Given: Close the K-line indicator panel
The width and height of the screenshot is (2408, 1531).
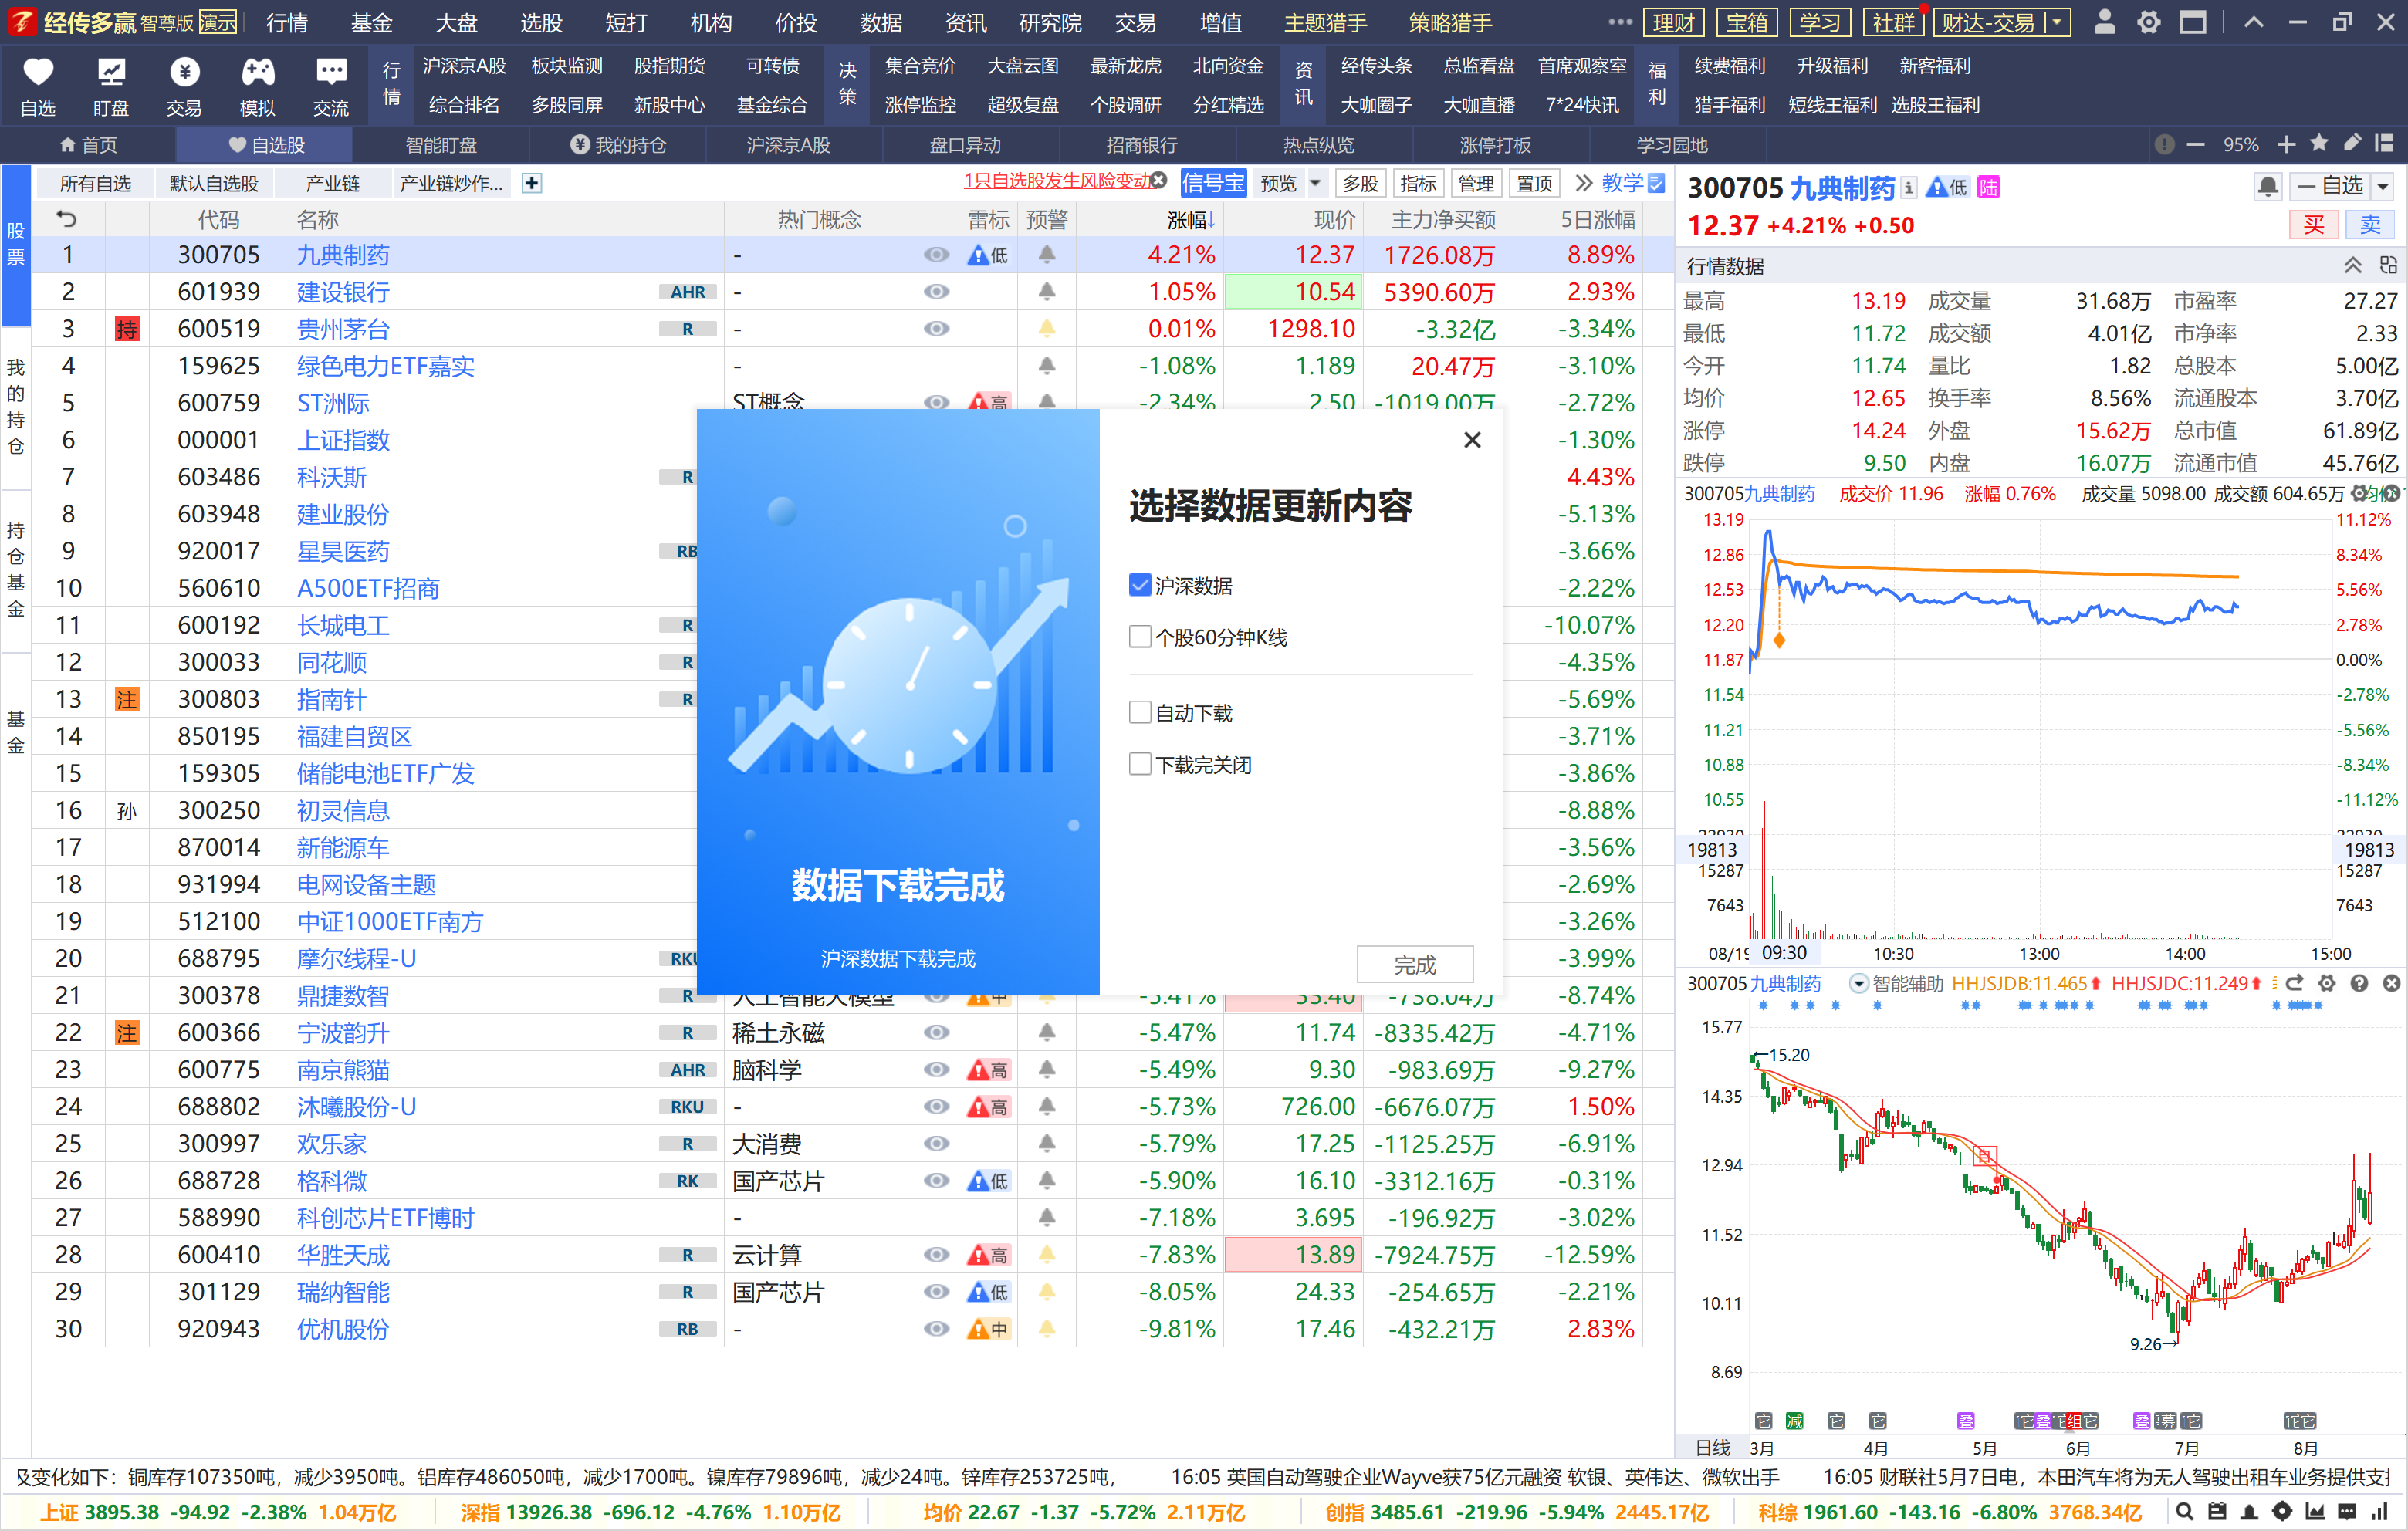Looking at the screenshot, I should [2391, 983].
